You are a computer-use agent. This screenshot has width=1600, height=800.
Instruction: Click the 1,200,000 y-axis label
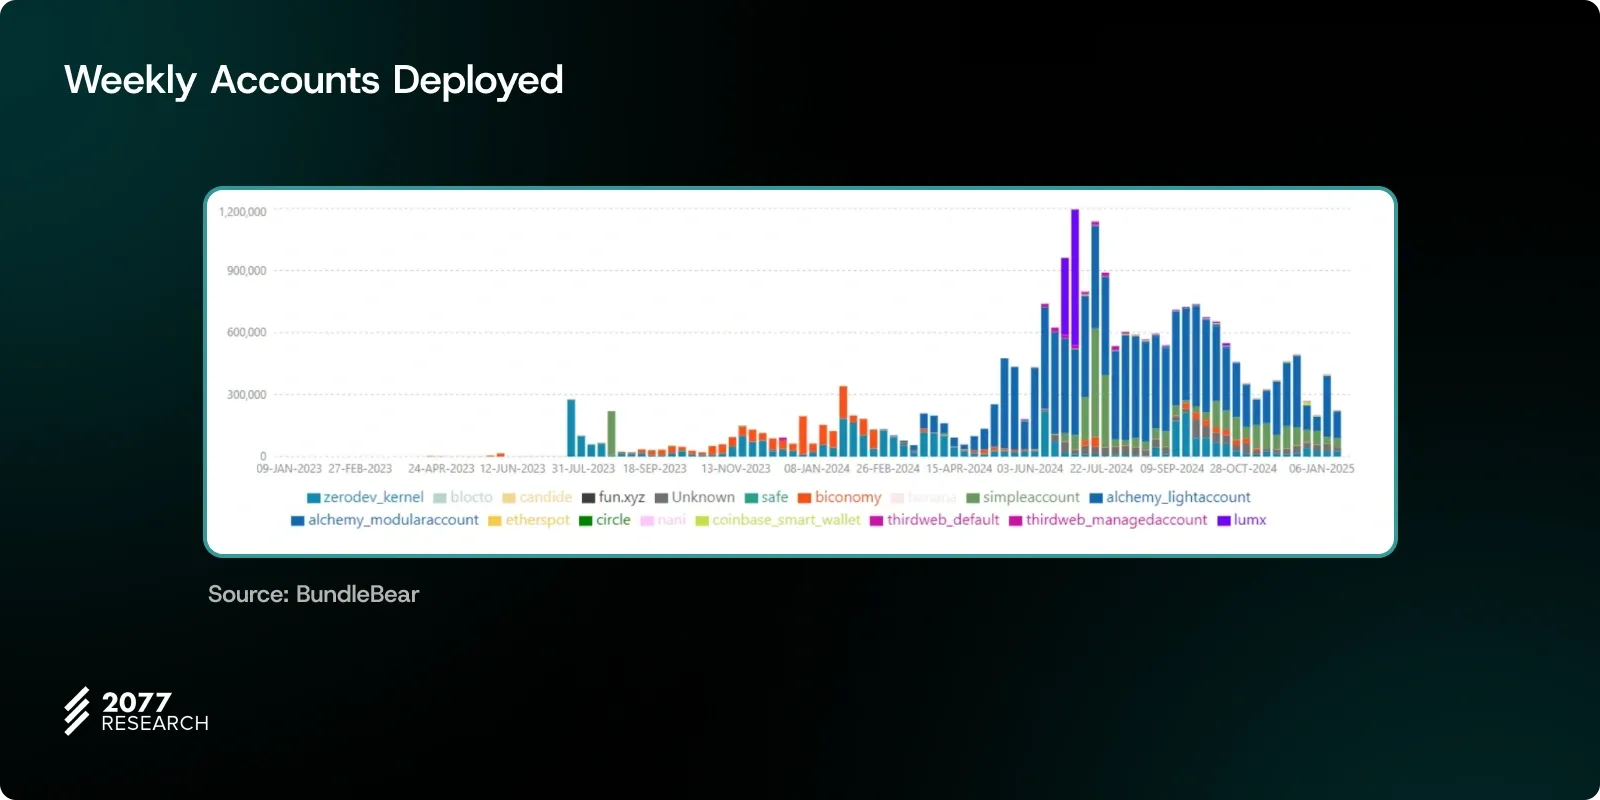242,212
